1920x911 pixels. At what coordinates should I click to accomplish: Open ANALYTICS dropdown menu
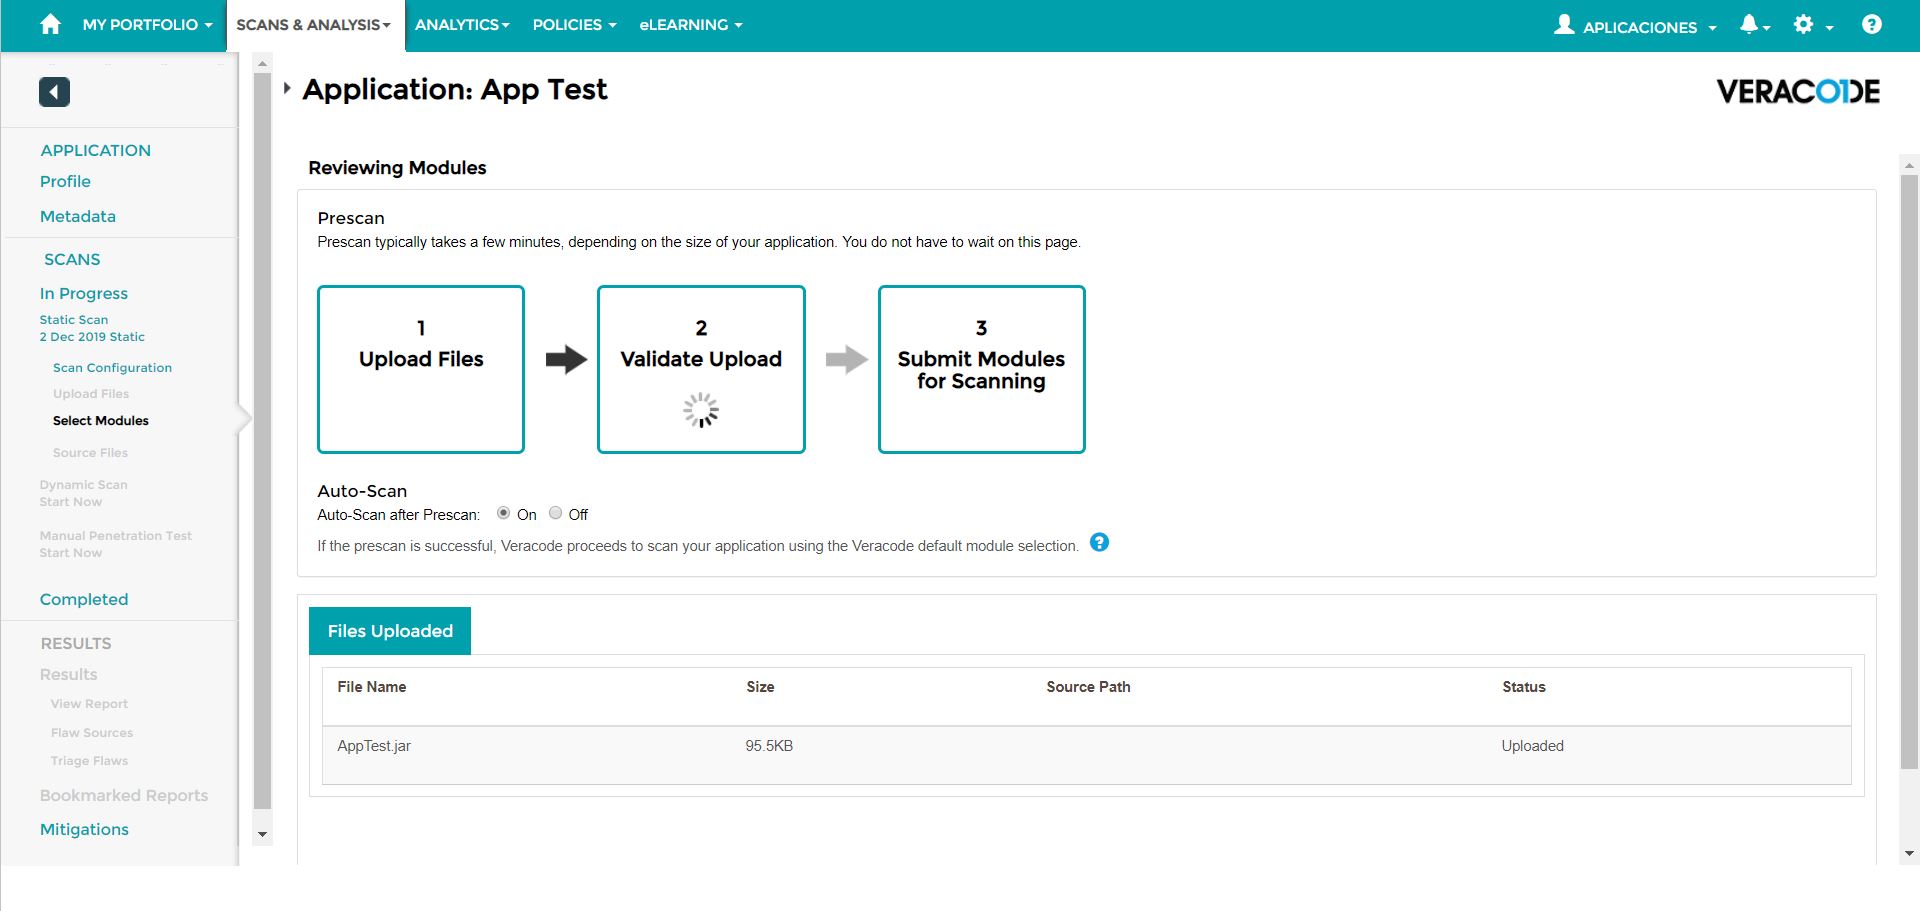462,25
